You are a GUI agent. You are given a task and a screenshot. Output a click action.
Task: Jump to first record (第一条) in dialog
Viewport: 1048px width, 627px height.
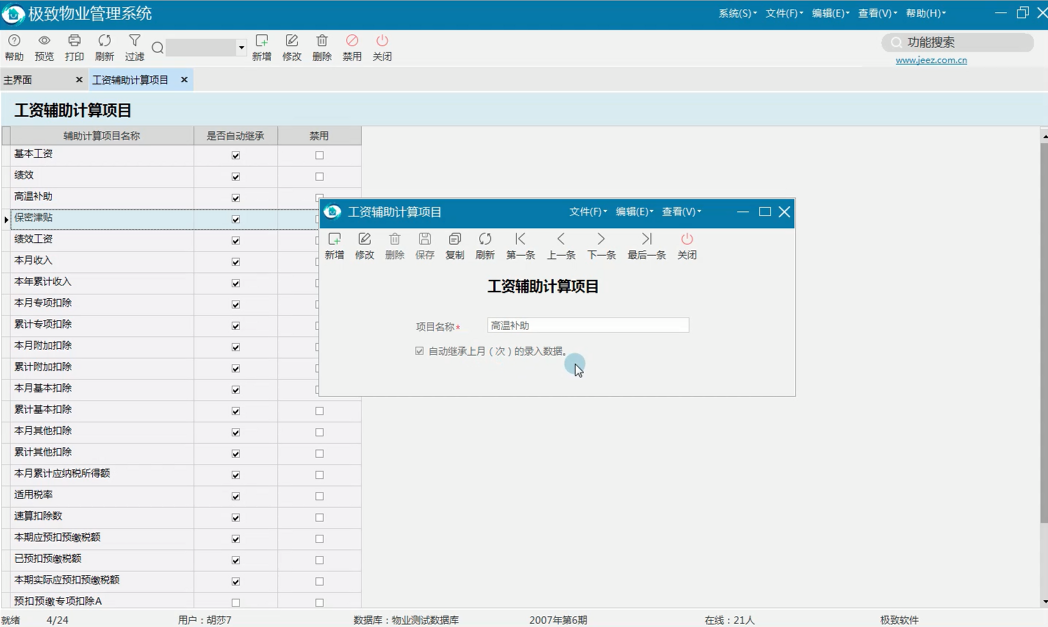coord(520,246)
